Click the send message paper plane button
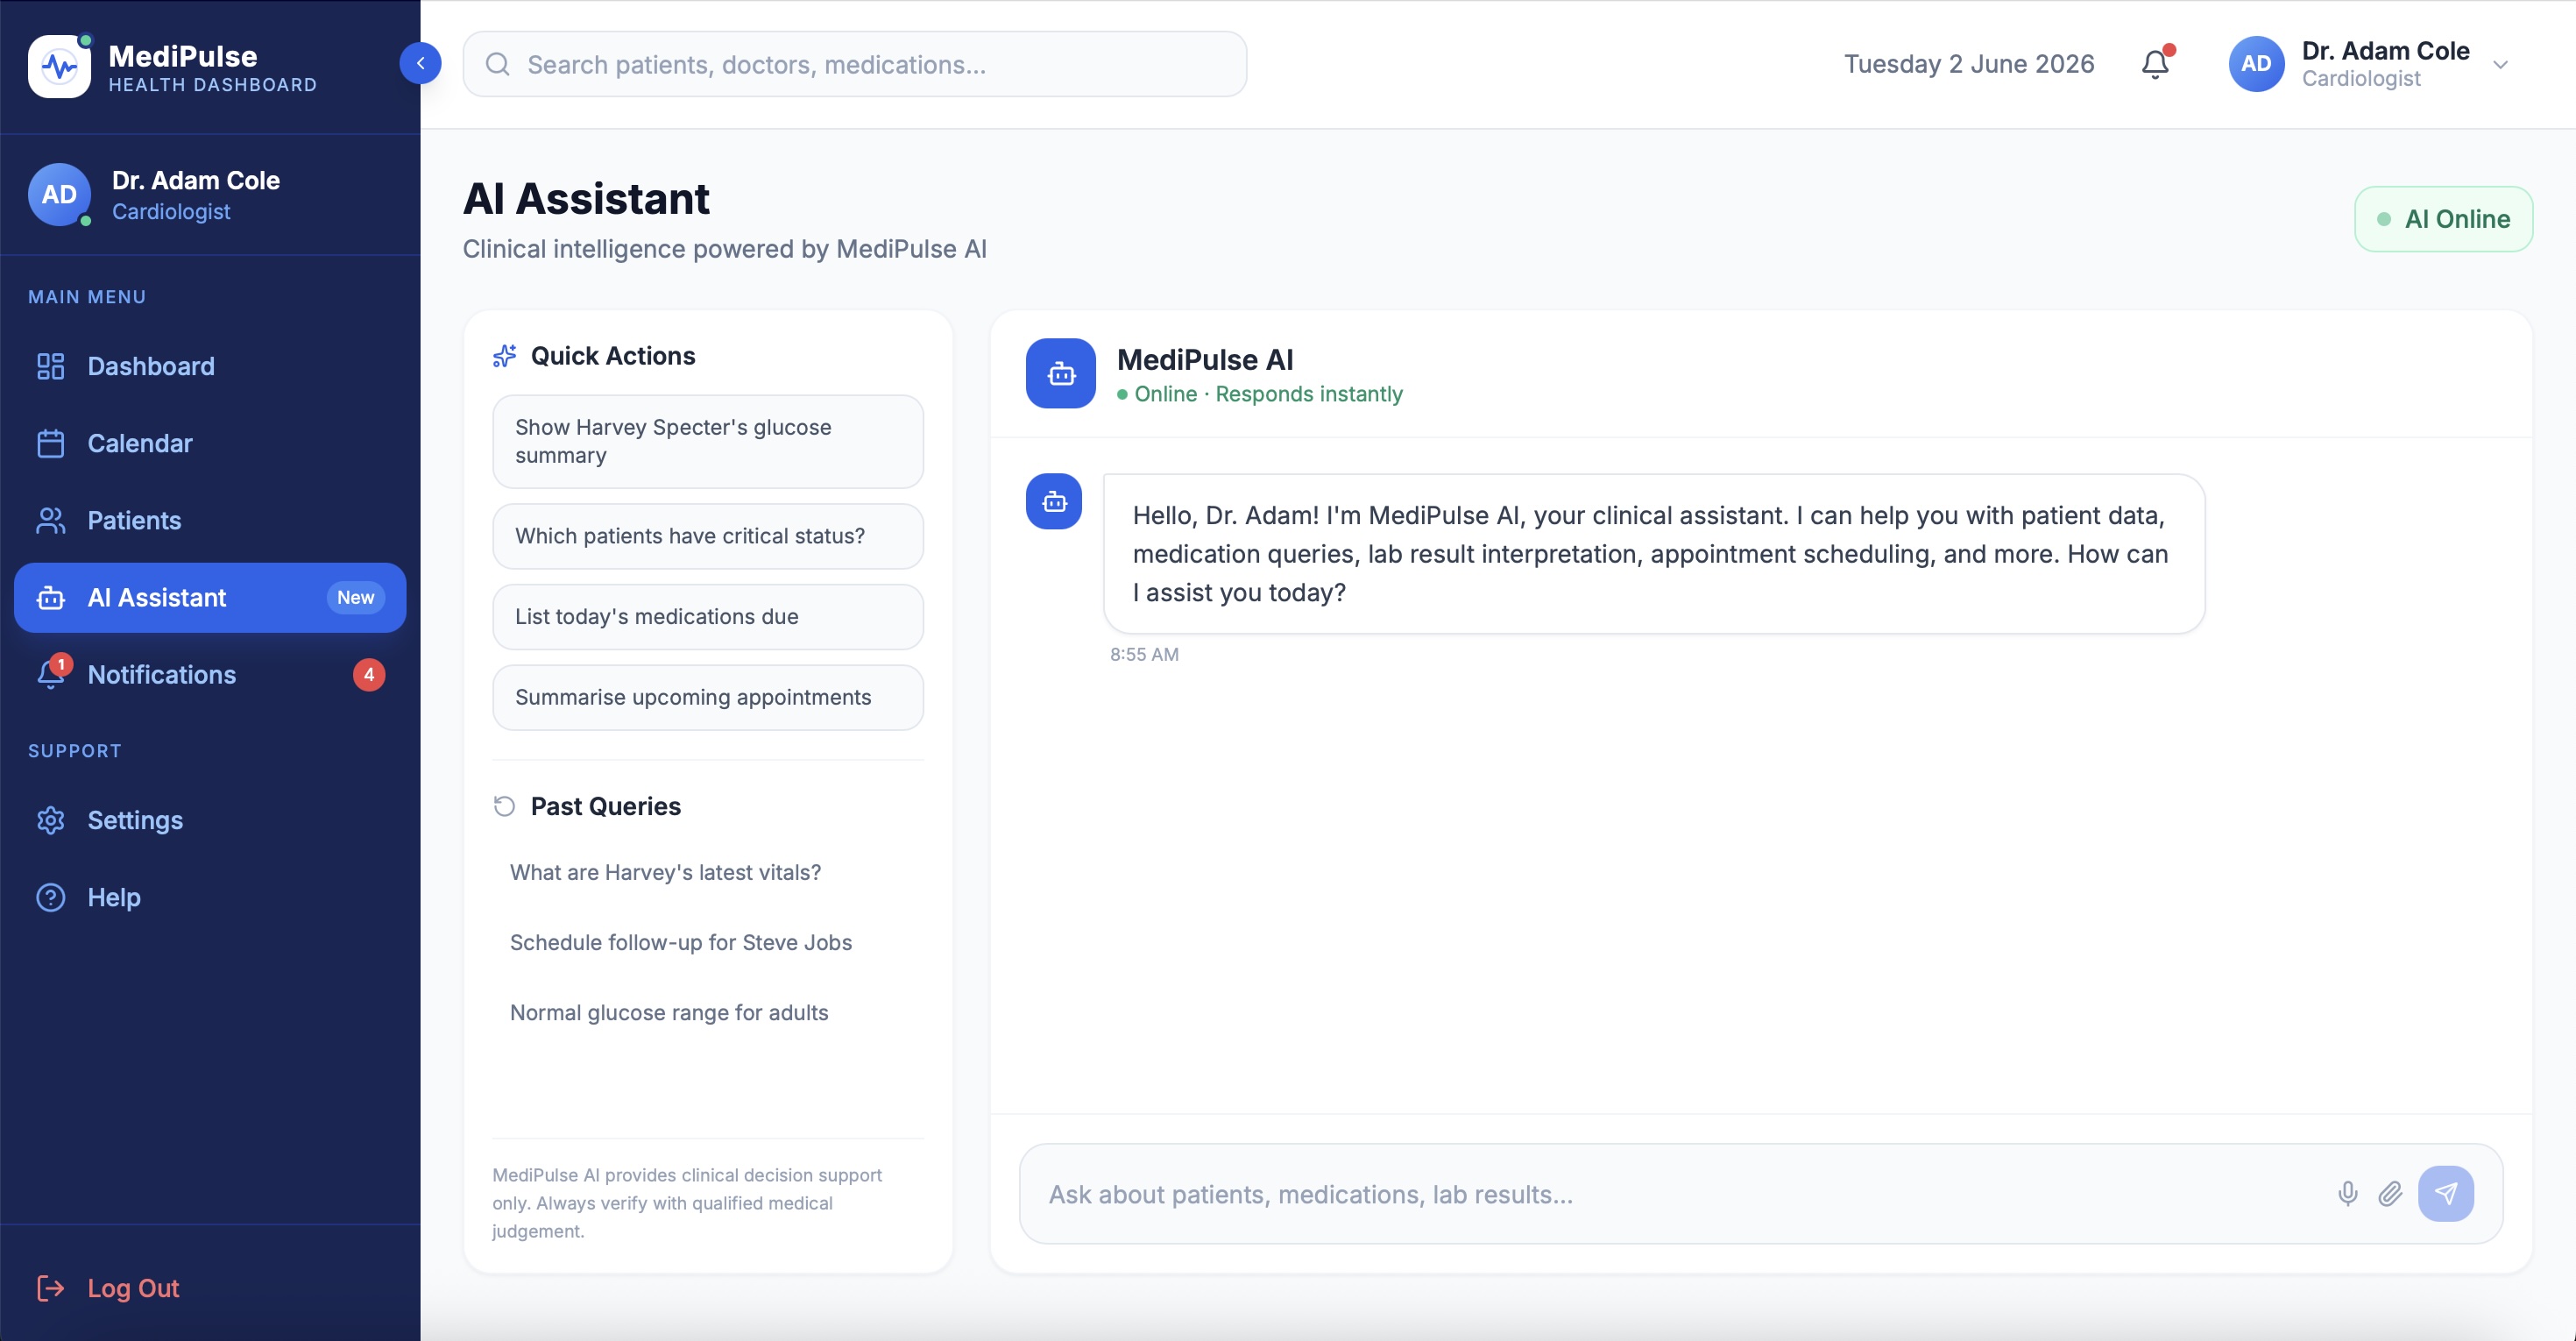This screenshot has width=2576, height=1341. pyautogui.click(x=2445, y=1193)
